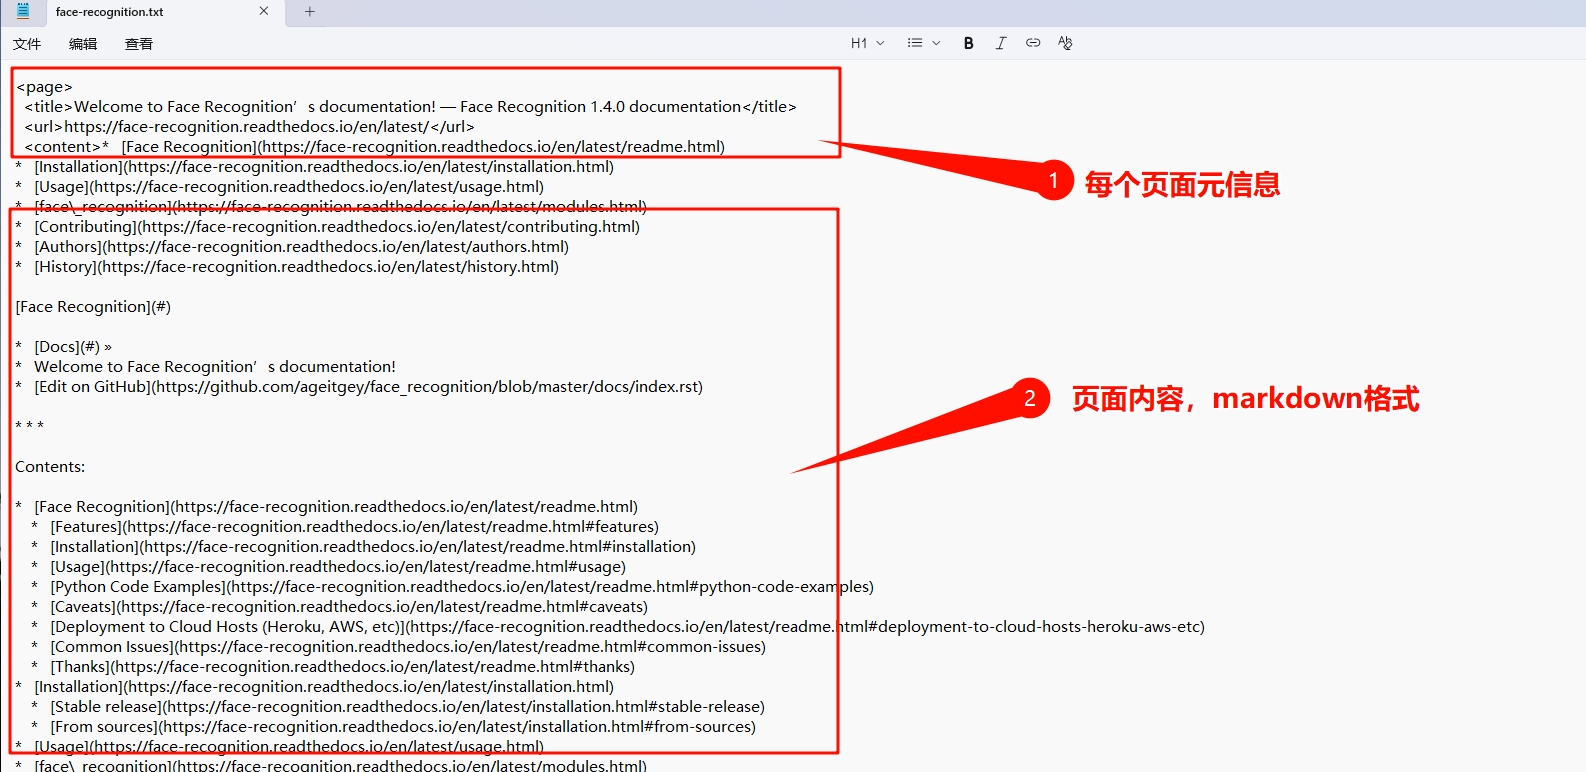Click the [Authors] authors.html line
The image size is (1586, 772).
(292, 247)
